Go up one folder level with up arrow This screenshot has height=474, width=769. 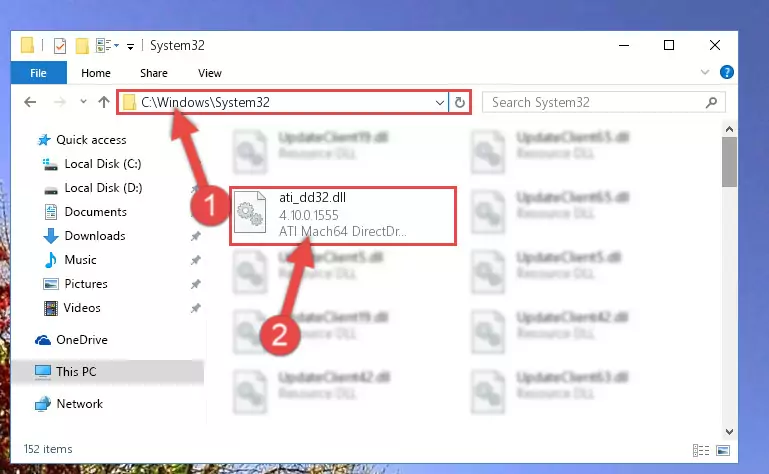coord(103,102)
